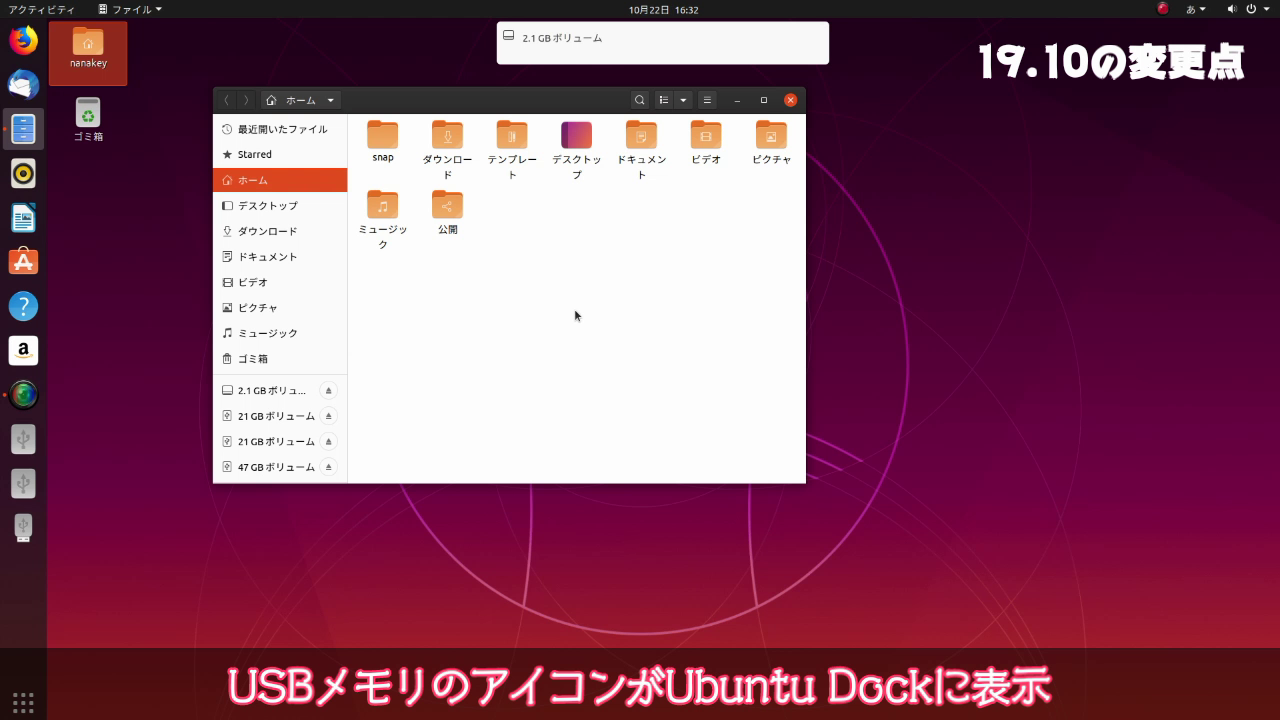
Task: Select ビデオ in sidebar
Action: pyautogui.click(x=280, y=282)
